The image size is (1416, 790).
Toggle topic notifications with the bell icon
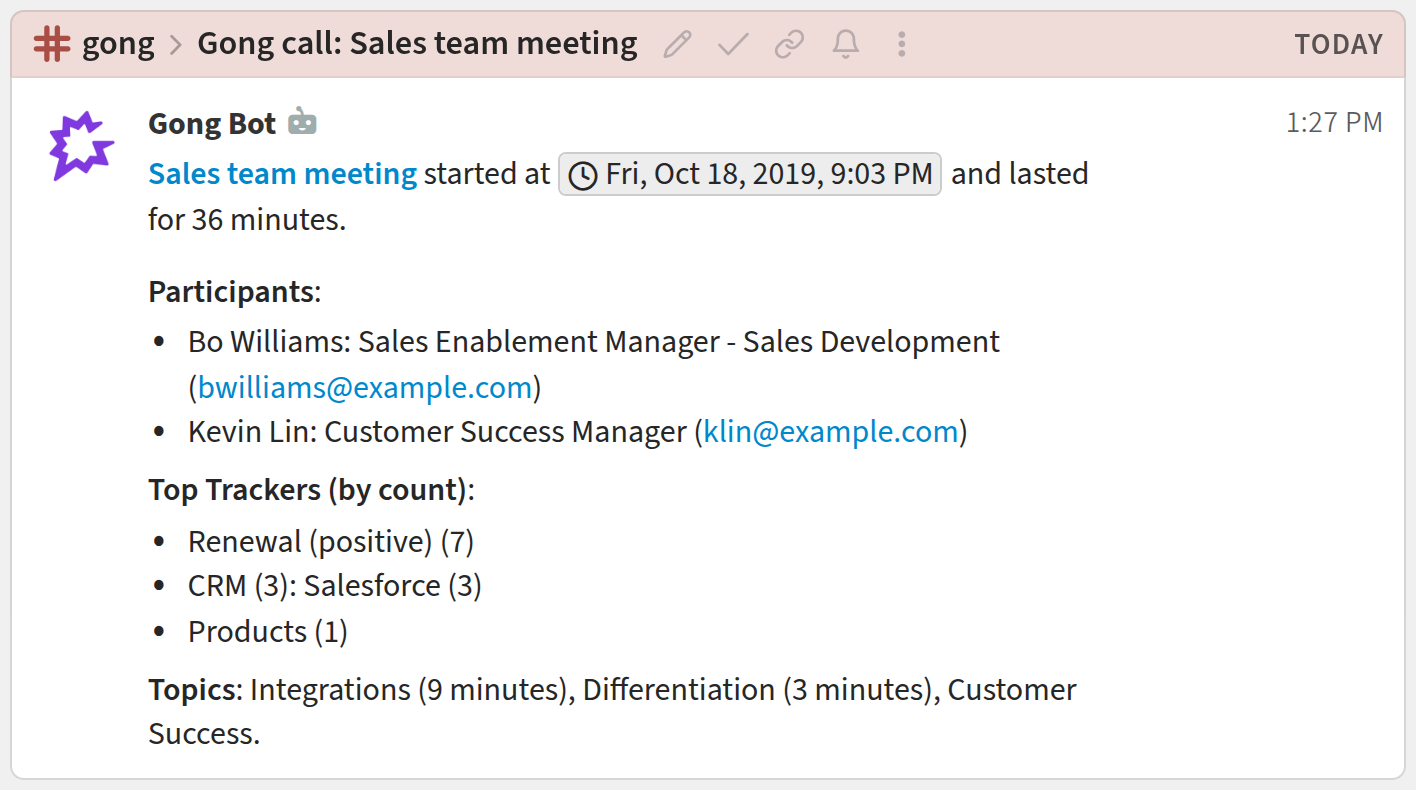pos(846,44)
